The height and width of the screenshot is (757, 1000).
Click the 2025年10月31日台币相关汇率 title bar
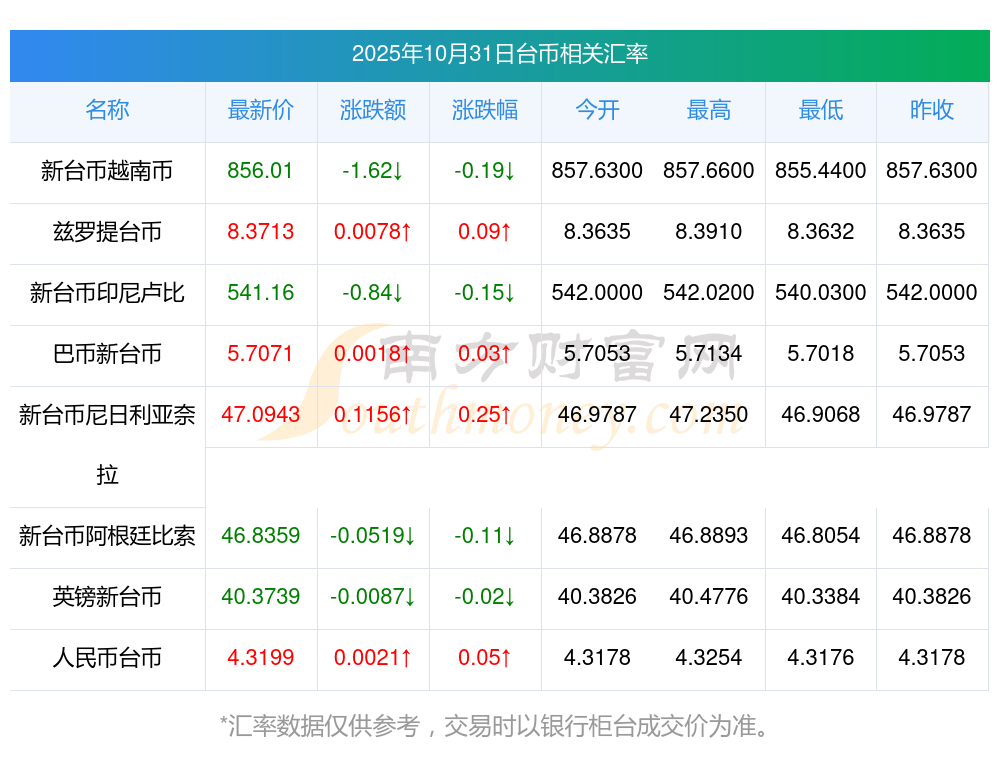tap(499, 54)
